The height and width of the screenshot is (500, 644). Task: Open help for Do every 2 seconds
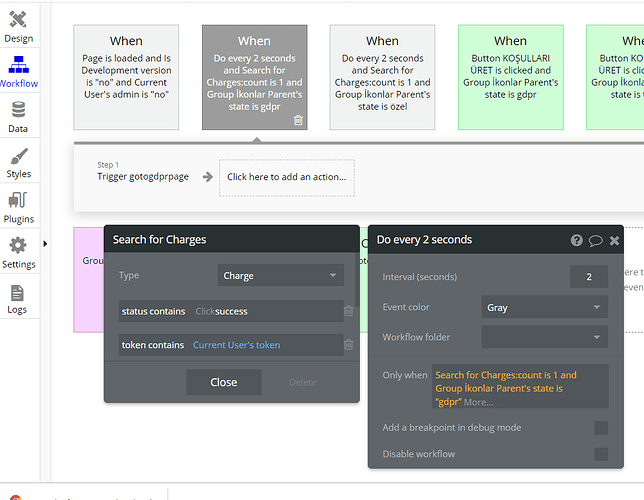point(577,240)
